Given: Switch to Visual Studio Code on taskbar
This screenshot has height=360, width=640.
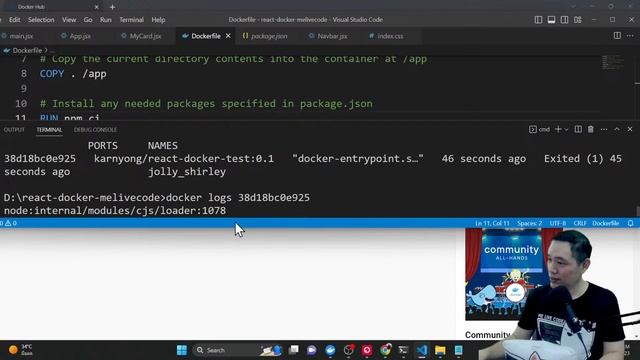Looking at the screenshot, I should pyautogui.click(x=422, y=350).
